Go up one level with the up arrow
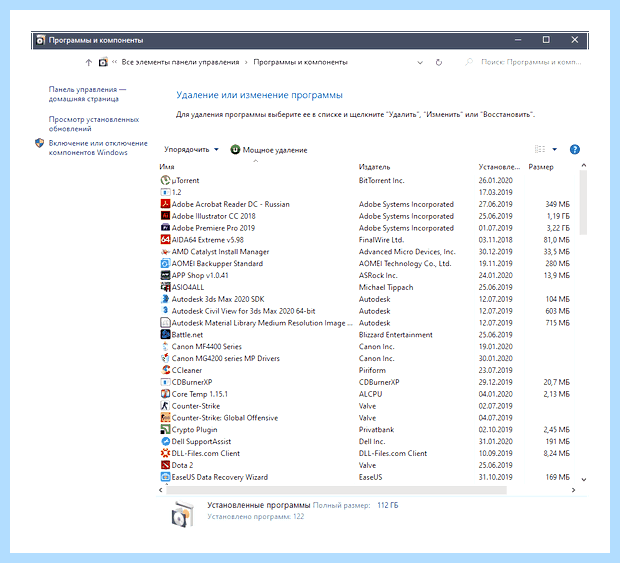The image size is (620, 563). point(89,62)
